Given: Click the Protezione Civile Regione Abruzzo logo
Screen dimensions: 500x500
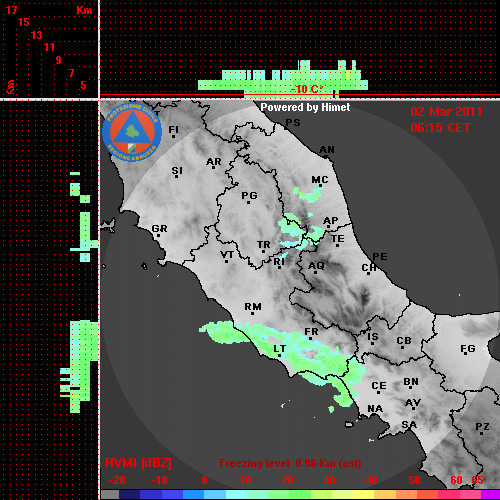Looking at the screenshot, I should point(132,132).
